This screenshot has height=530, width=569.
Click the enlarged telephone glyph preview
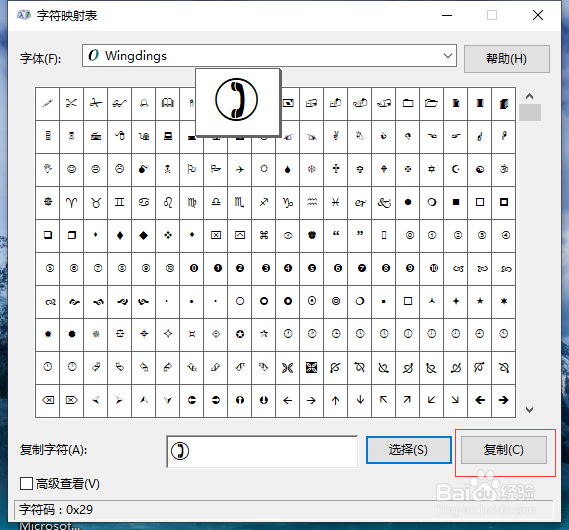[x=238, y=102]
